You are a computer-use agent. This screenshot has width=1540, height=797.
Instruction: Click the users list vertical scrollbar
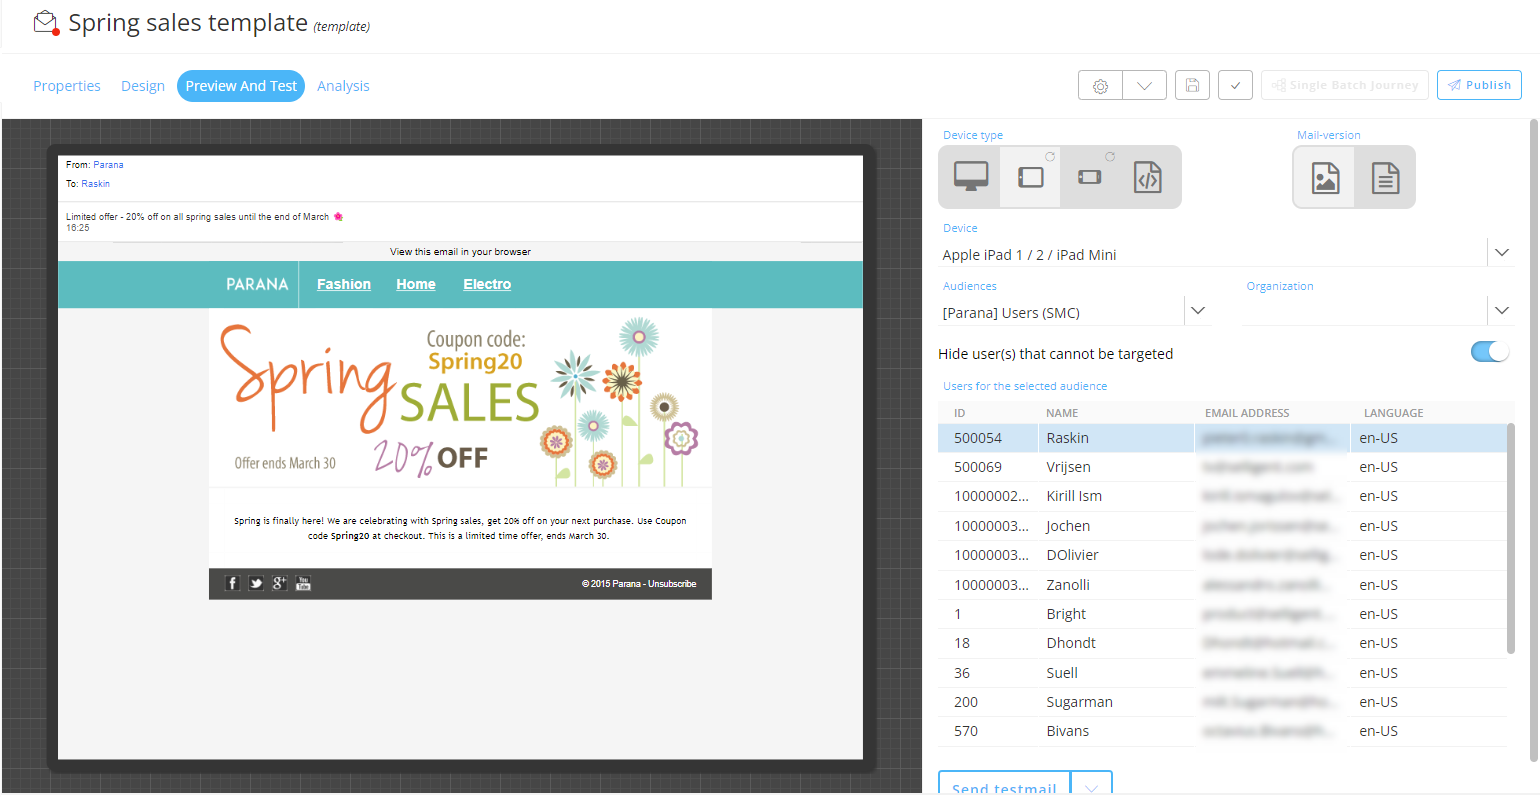click(x=1510, y=540)
